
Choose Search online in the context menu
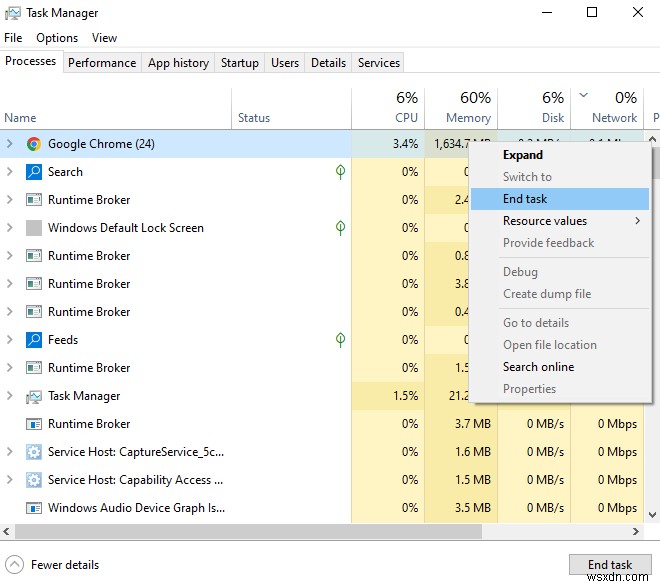click(560, 367)
